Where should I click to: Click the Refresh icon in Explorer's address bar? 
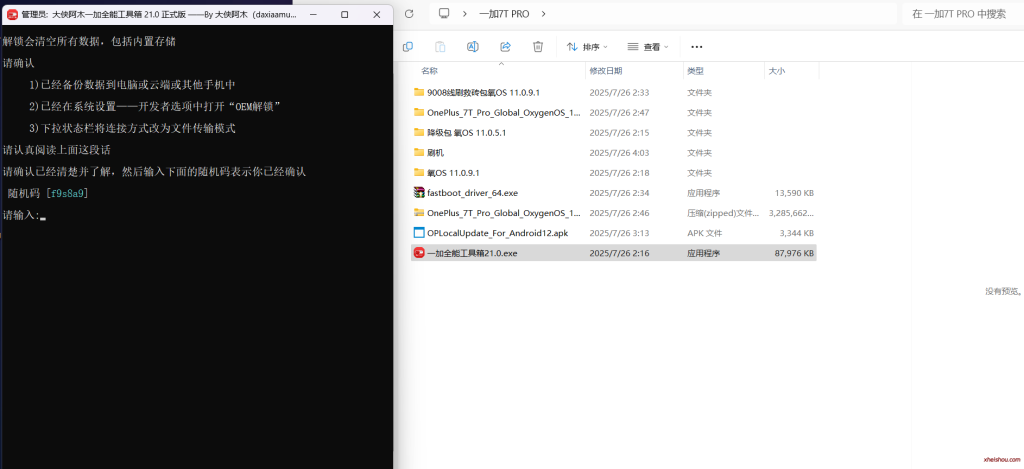pos(409,14)
